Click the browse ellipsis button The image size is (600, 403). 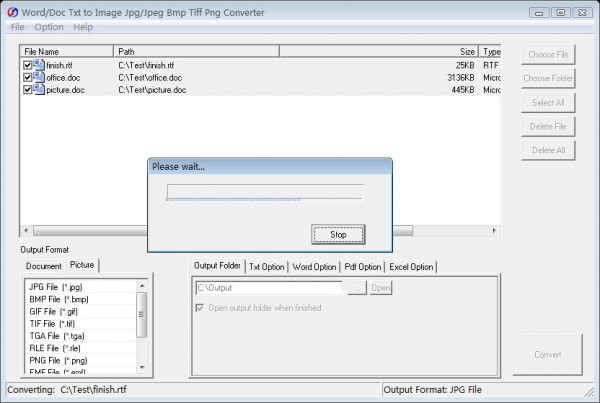click(x=357, y=288)
